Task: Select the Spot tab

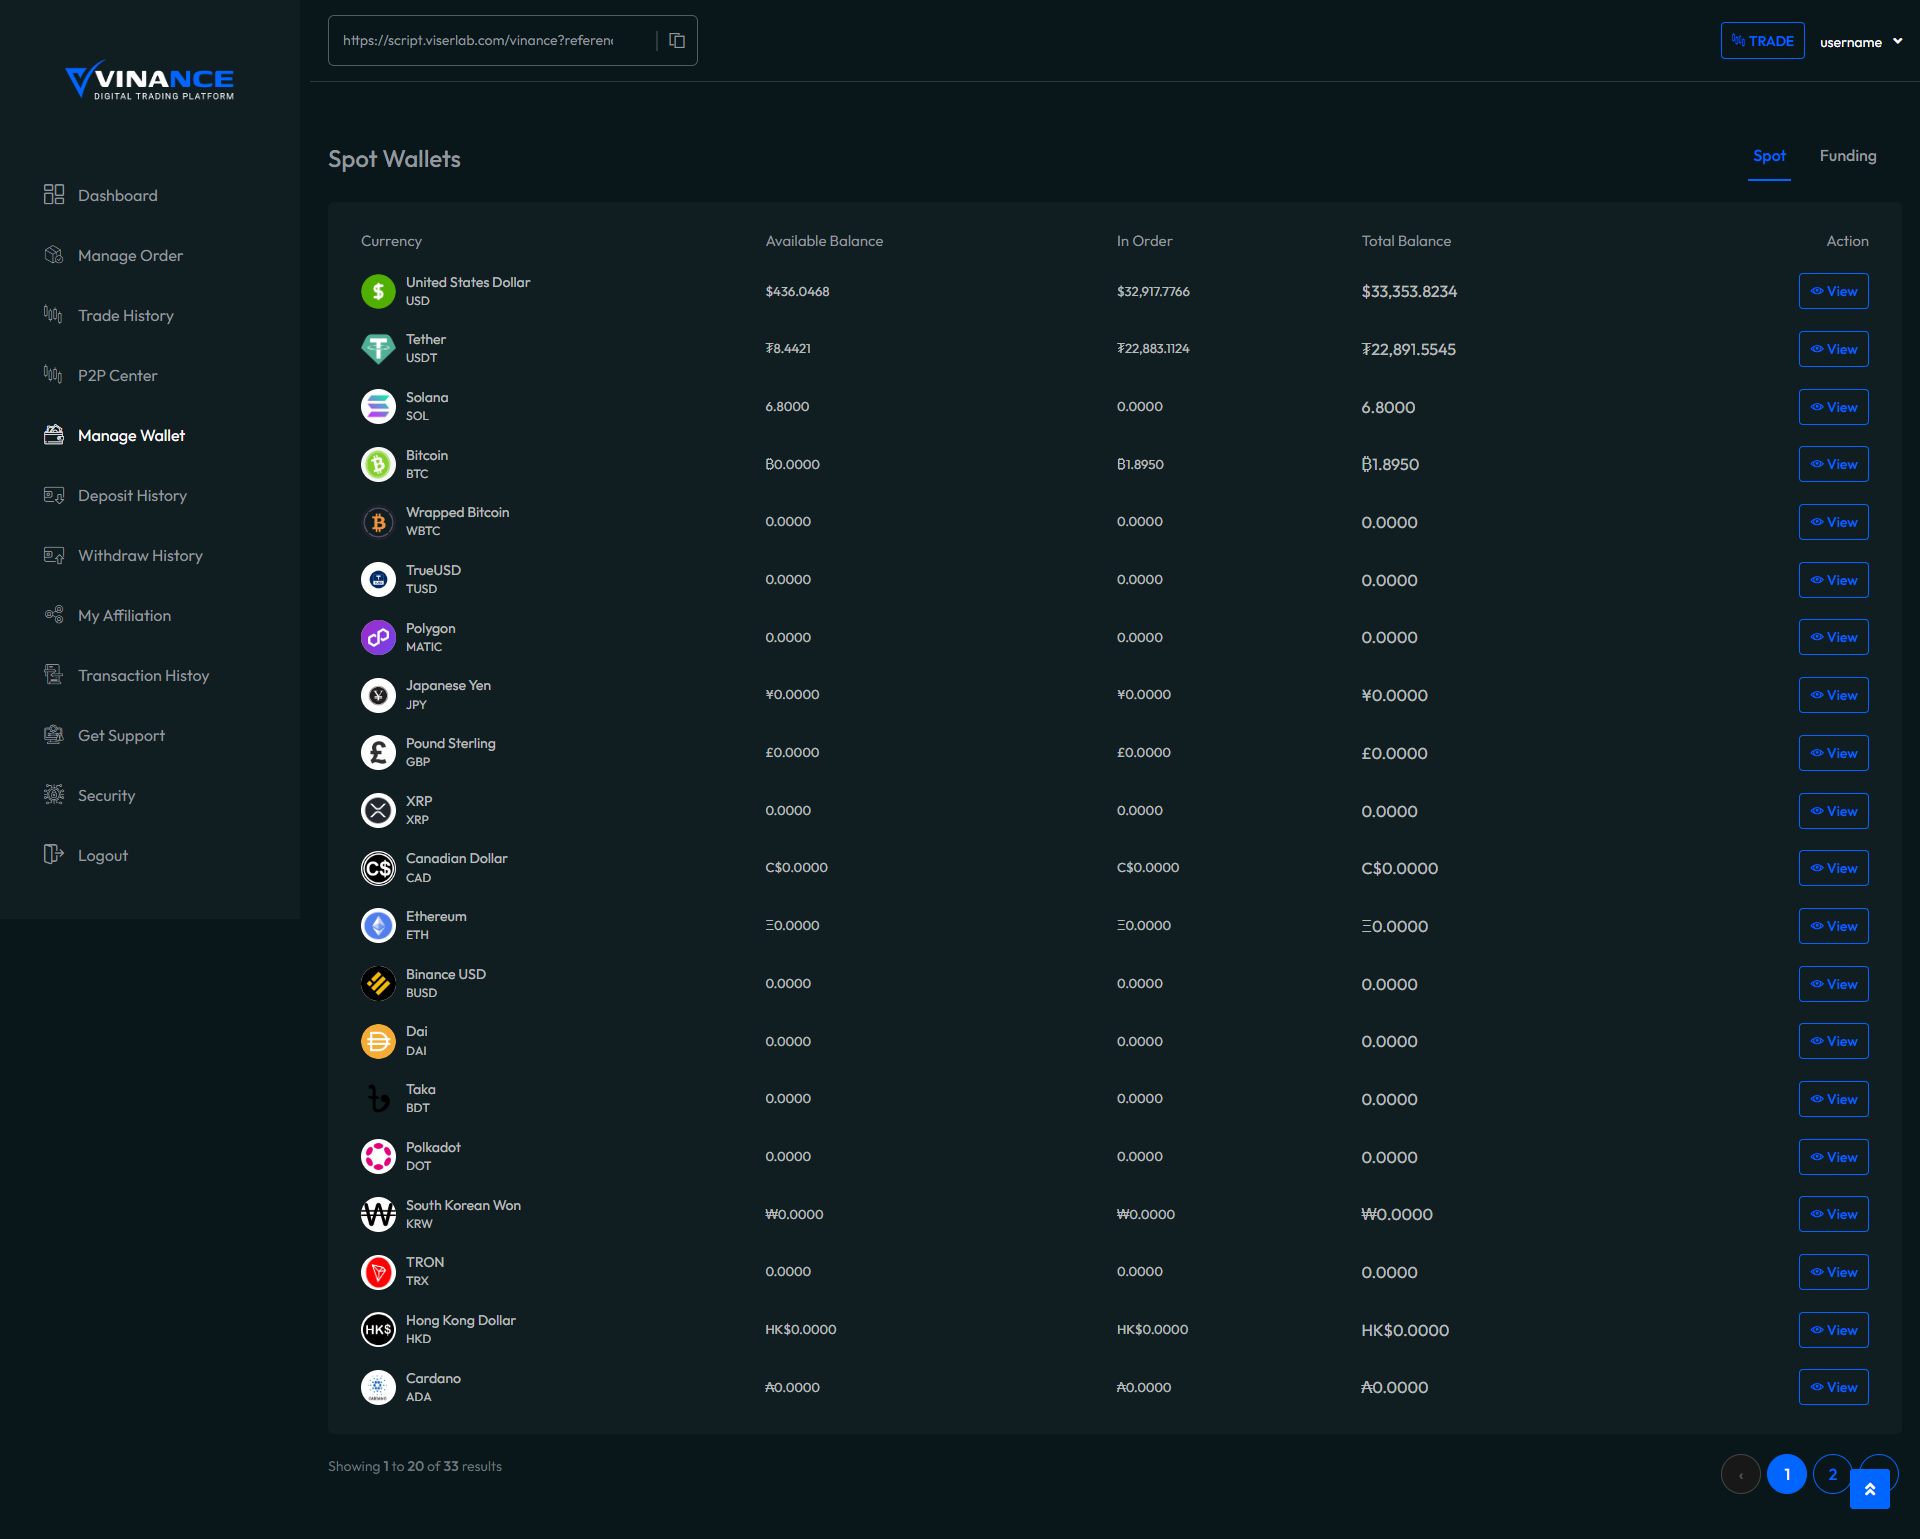Action: pos(1768,156)
